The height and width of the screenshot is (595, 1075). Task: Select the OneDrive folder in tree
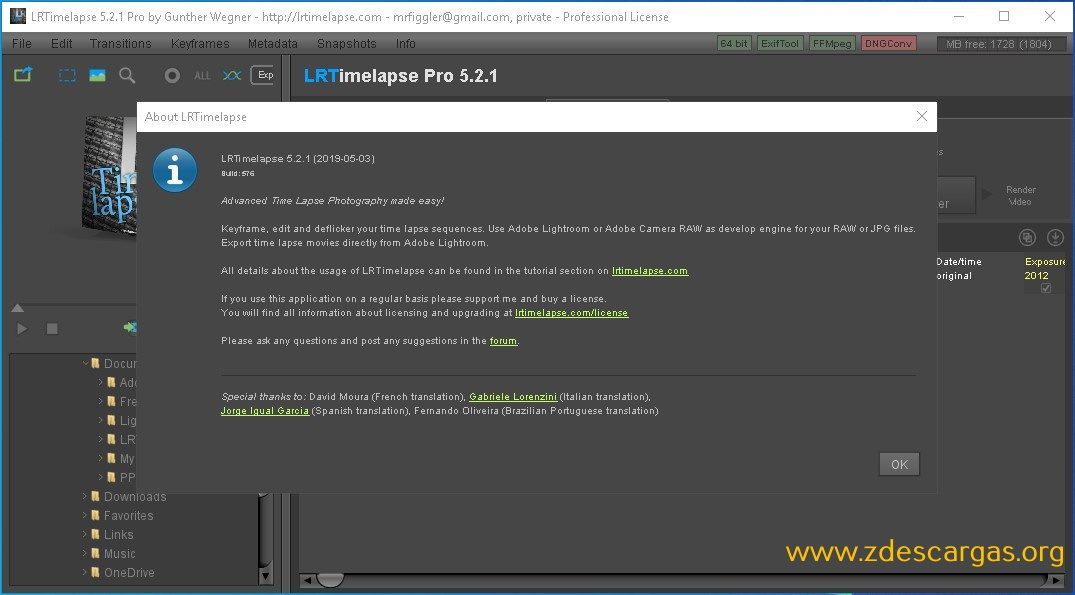click(x=129, y=573)
